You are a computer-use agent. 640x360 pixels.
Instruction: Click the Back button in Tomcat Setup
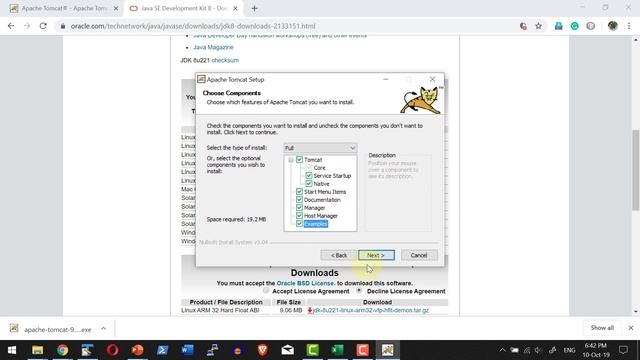(339, 255)
